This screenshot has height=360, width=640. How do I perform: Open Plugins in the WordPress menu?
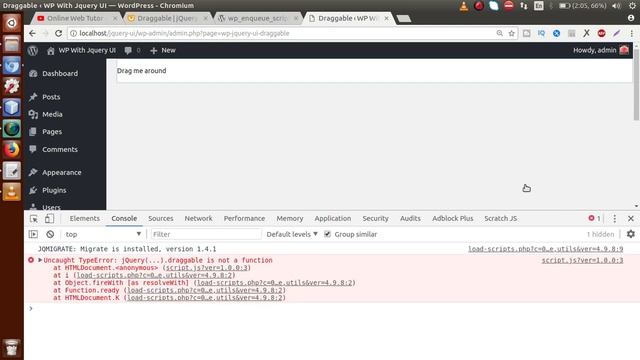pyautogui.click(x=54, y=191)
